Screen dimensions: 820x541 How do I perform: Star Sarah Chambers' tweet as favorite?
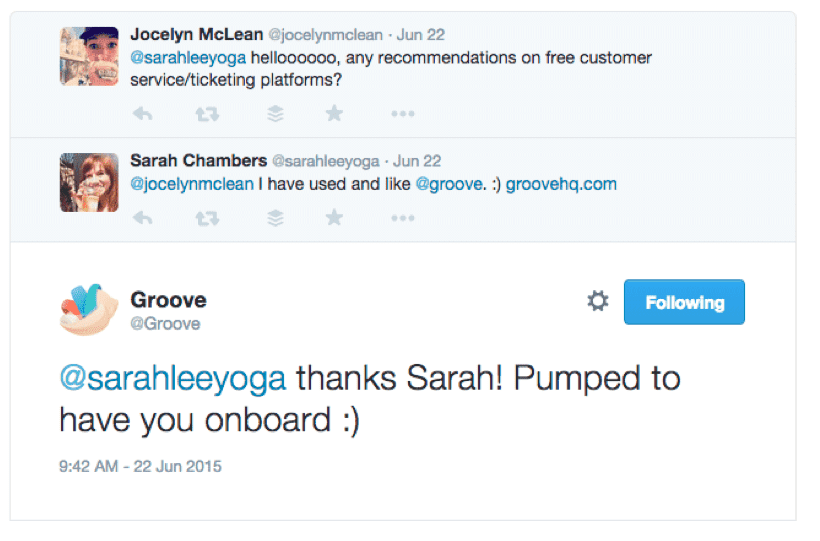click(334, 217)
